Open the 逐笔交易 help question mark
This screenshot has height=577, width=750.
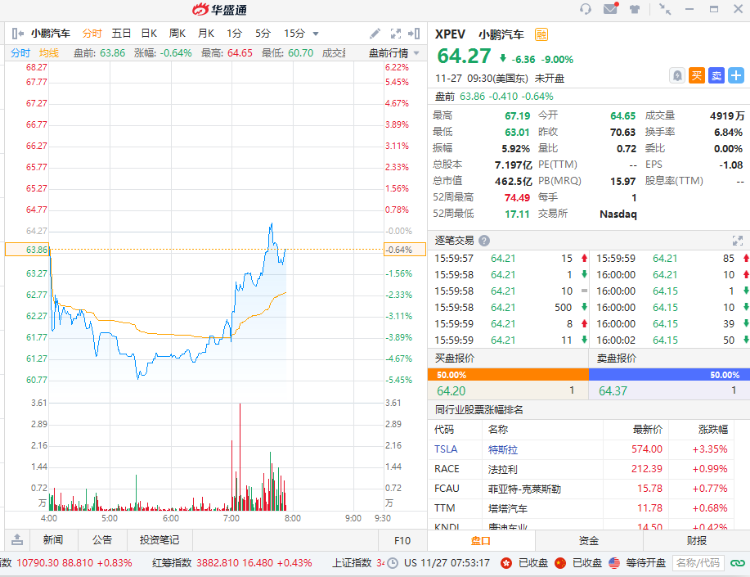coord(484,241)
